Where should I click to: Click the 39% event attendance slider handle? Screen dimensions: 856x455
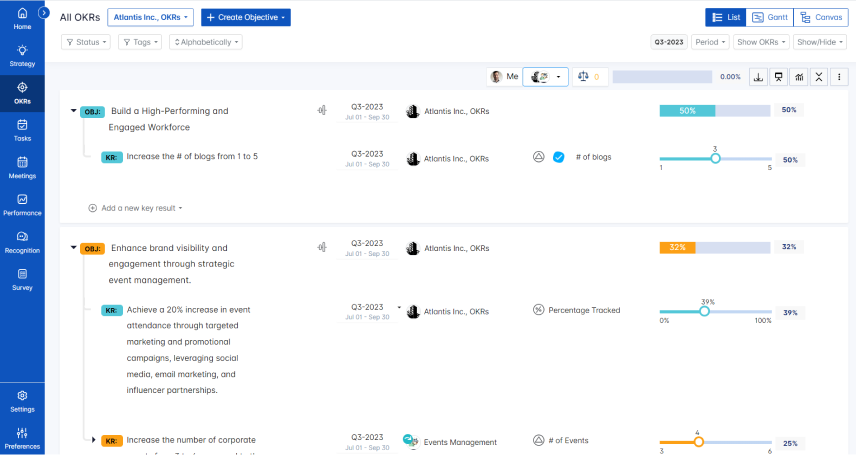[704, 311]
